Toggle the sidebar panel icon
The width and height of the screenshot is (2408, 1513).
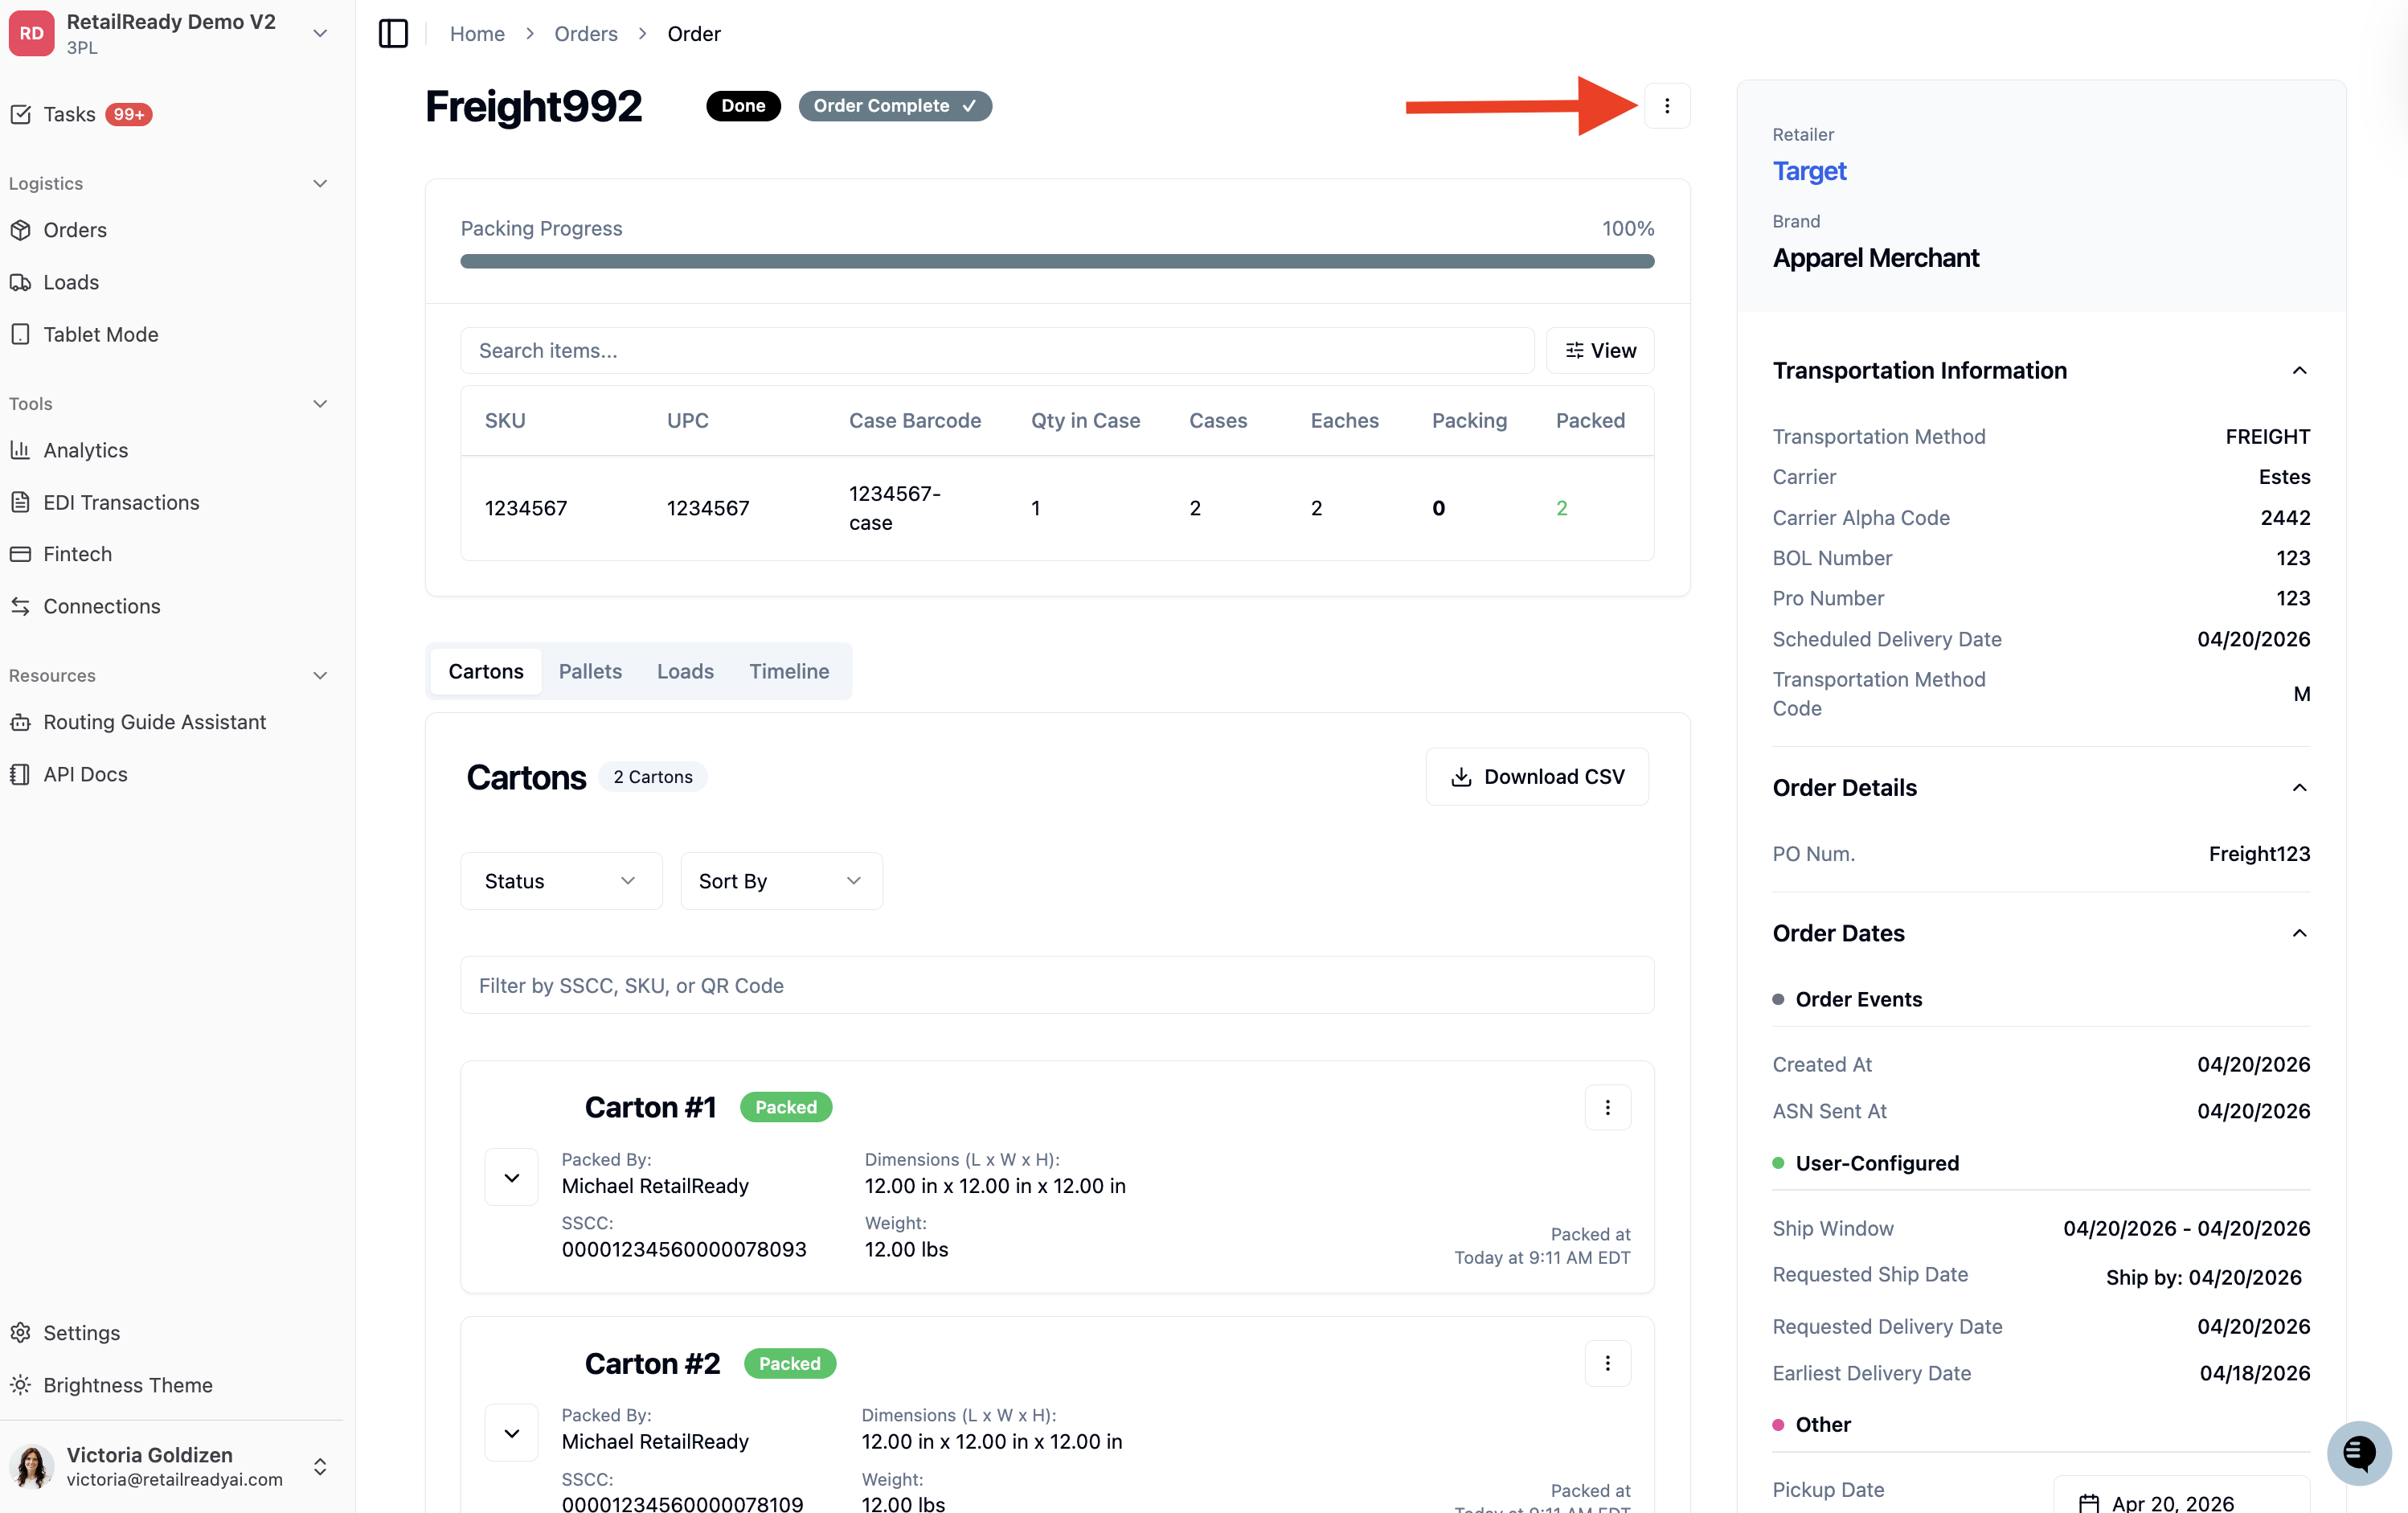point(393,34)
